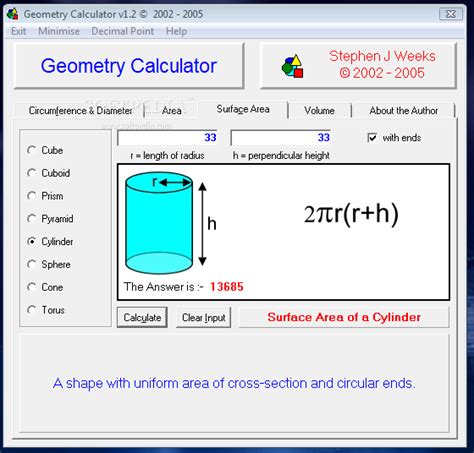Click the Geometry Calculator title bar app icon
Screen dimensions: 474x453
pyautogui.click(x=13, y=14)
